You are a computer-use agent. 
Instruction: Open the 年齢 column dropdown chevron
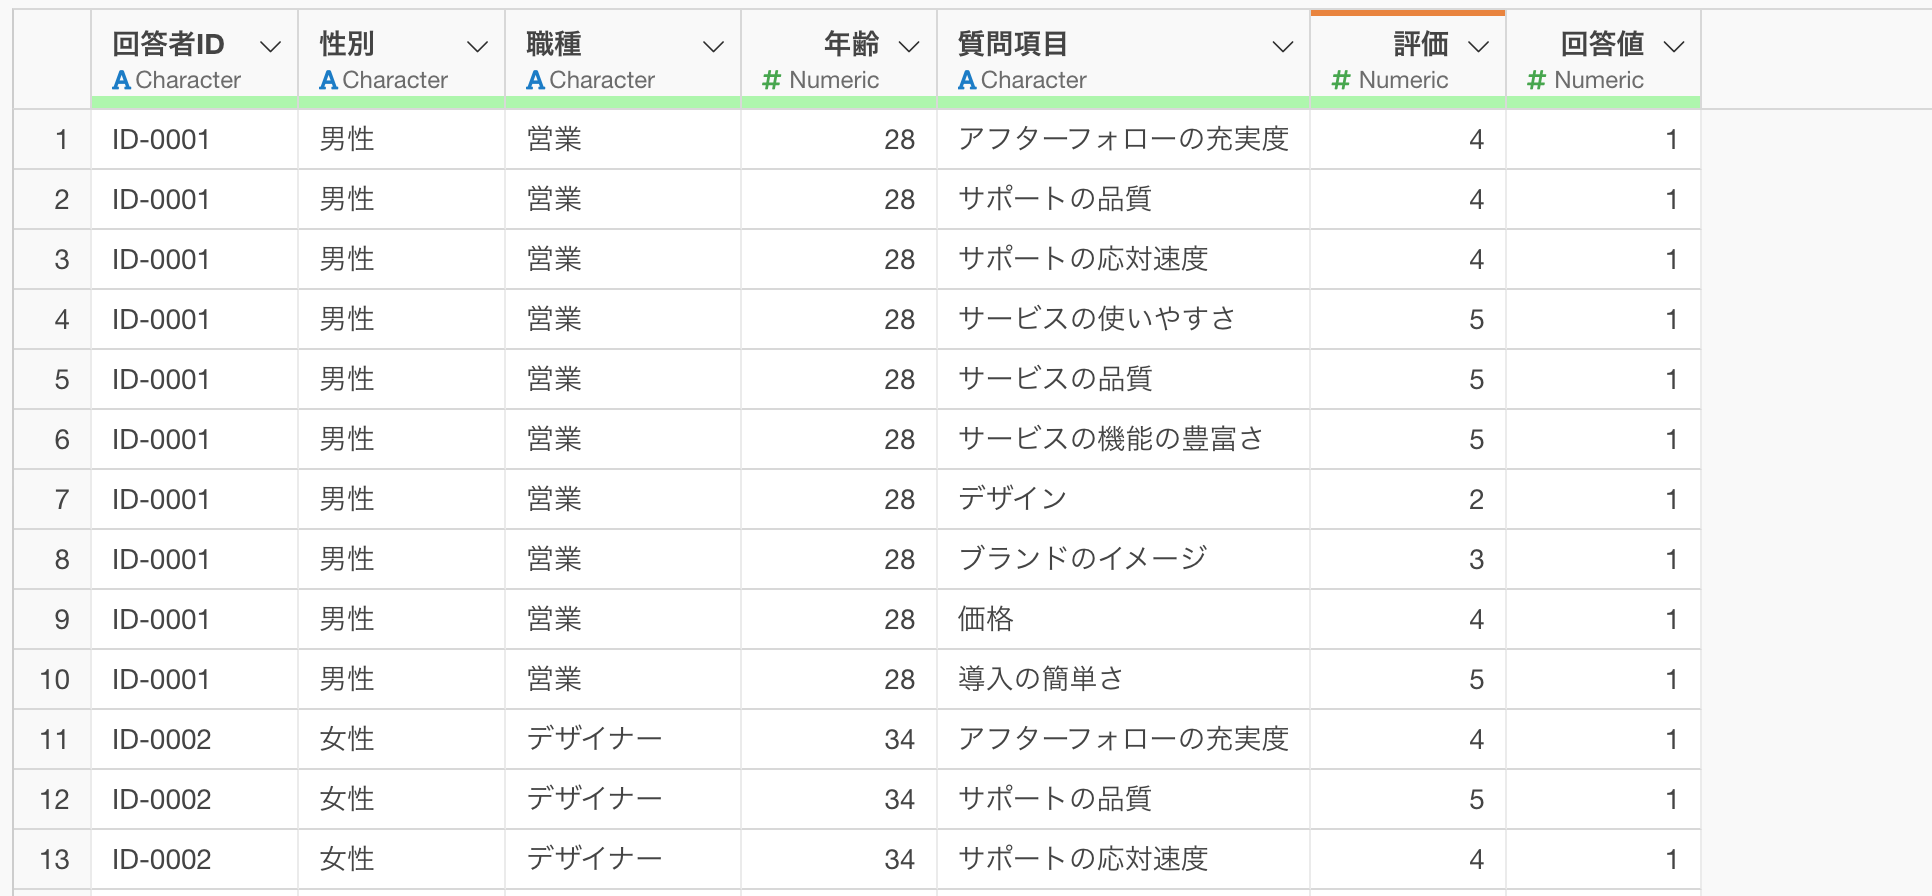pyautogui.click(x=909, y=46)
